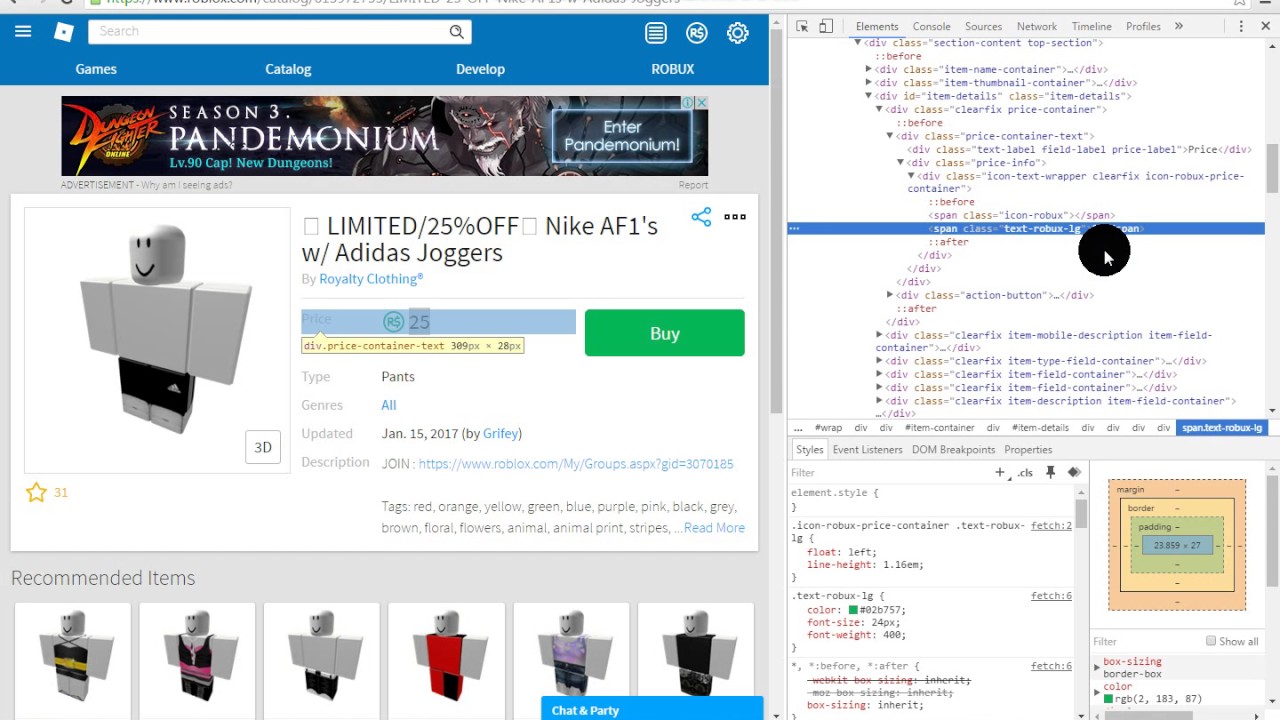Open the three-dots item options menu
The width and height of the screenshot is (1280, 720).
pyautogui.click(x=735, y=217)
